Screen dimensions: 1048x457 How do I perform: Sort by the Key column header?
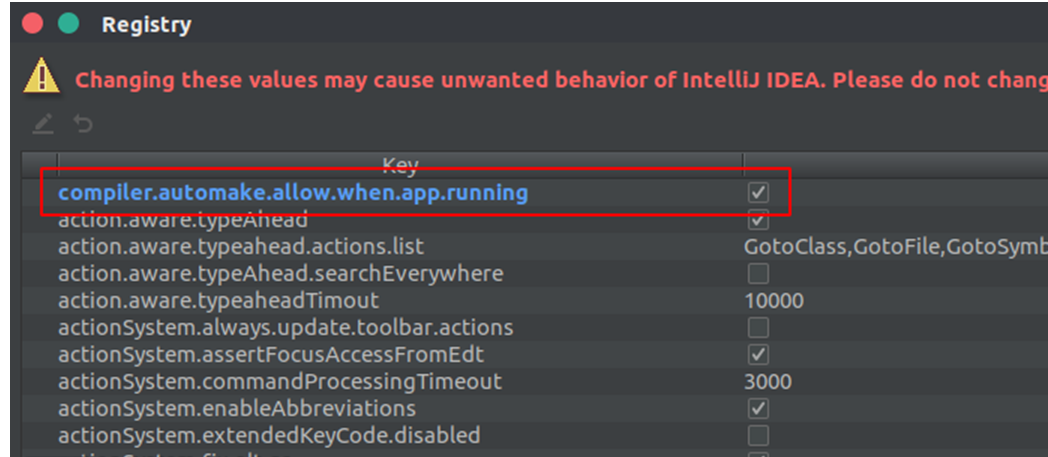399,164
